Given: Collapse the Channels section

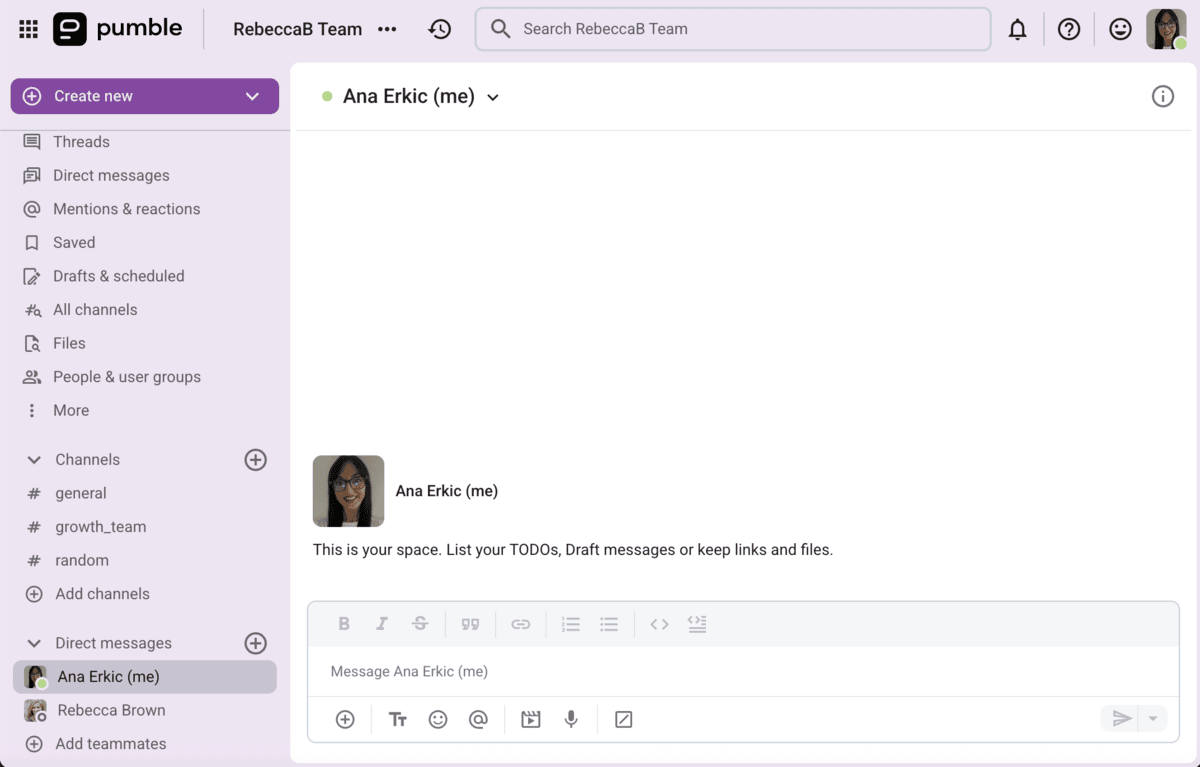Looking at the screenshot, I should tap(34, 460).
